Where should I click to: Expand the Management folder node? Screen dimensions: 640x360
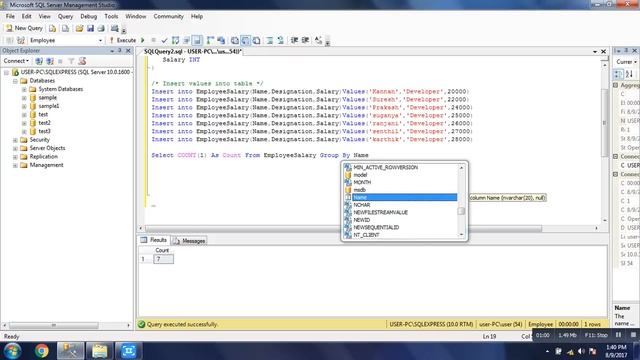15,165
